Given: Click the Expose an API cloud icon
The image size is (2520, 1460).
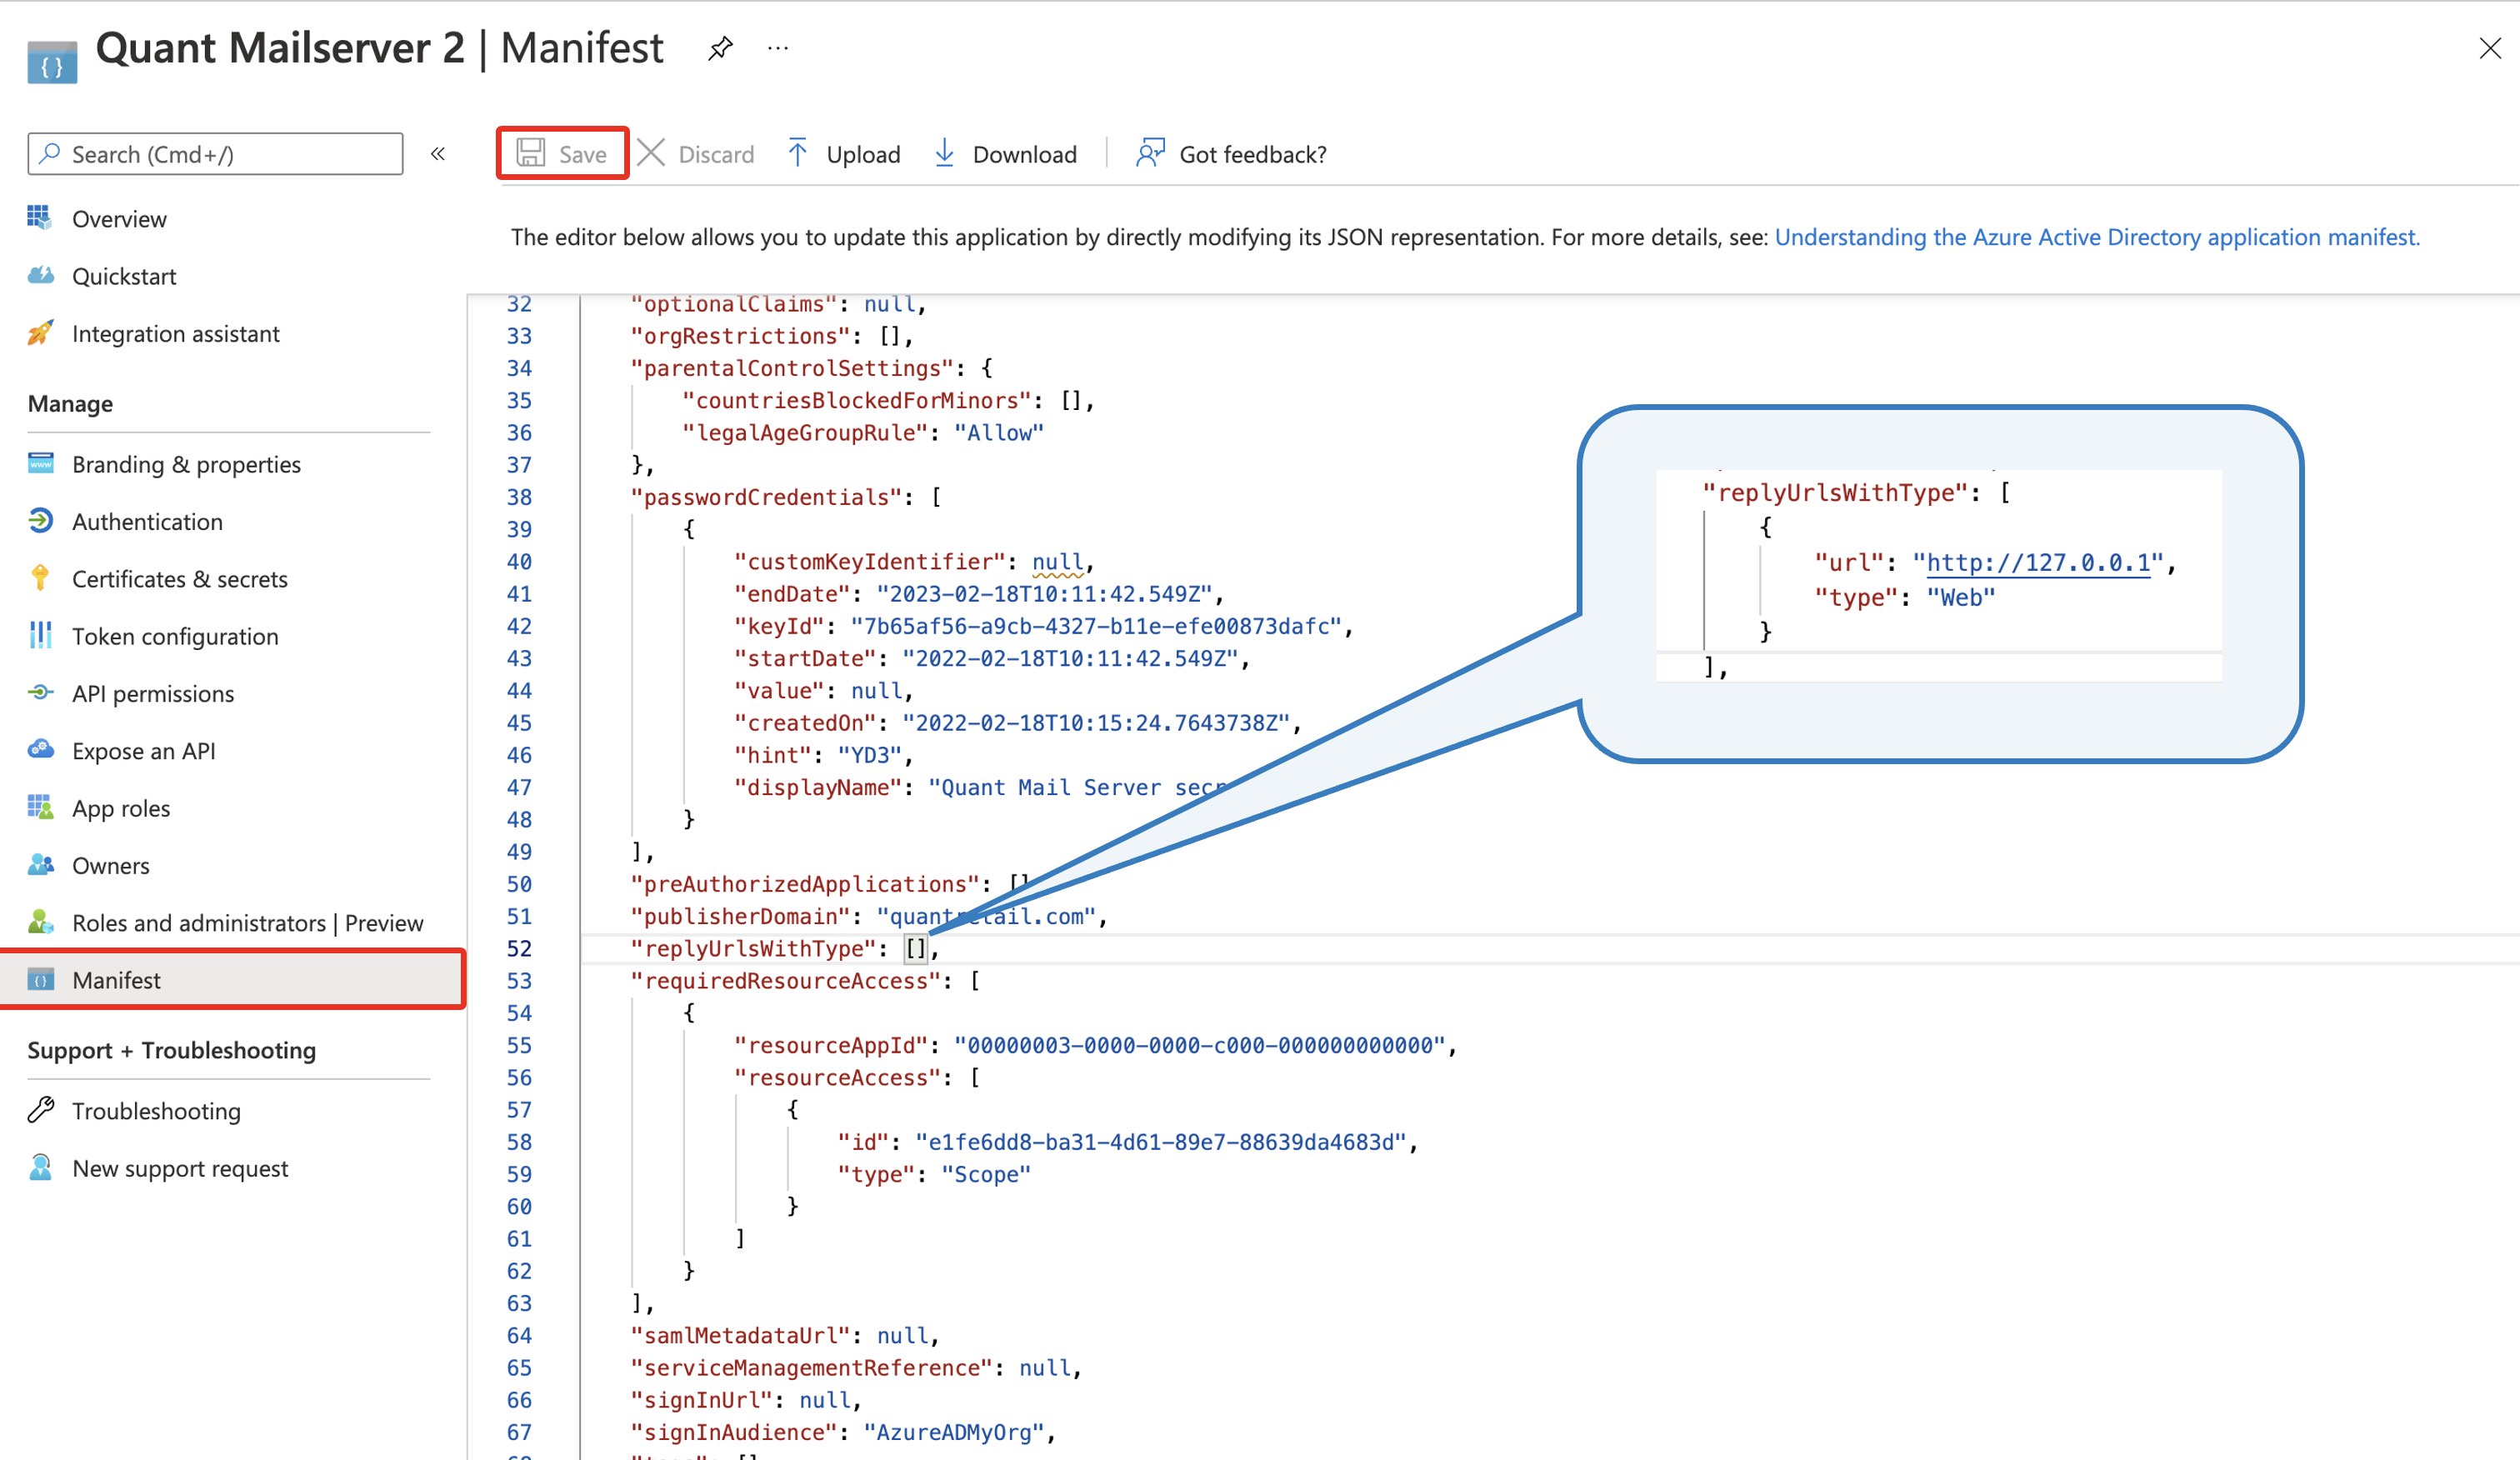Looking at the screenshot, I should pyautogui.click(x=40, y=750).
